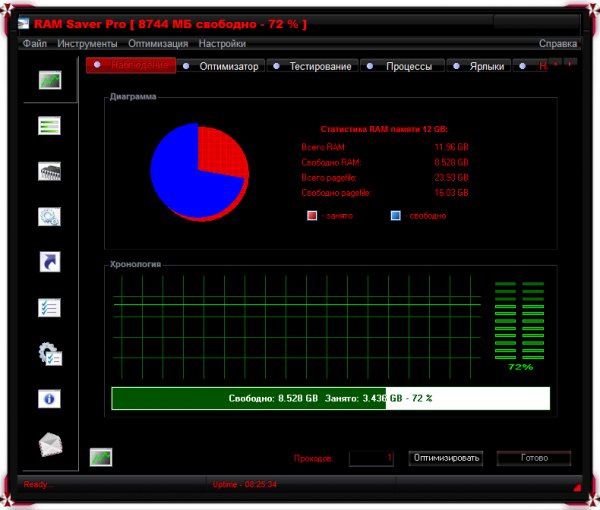This screenshot has width=600, height=510.
Task: Click the Свободно pagefile value 16.03 GB
Action: tap(452, 193)
